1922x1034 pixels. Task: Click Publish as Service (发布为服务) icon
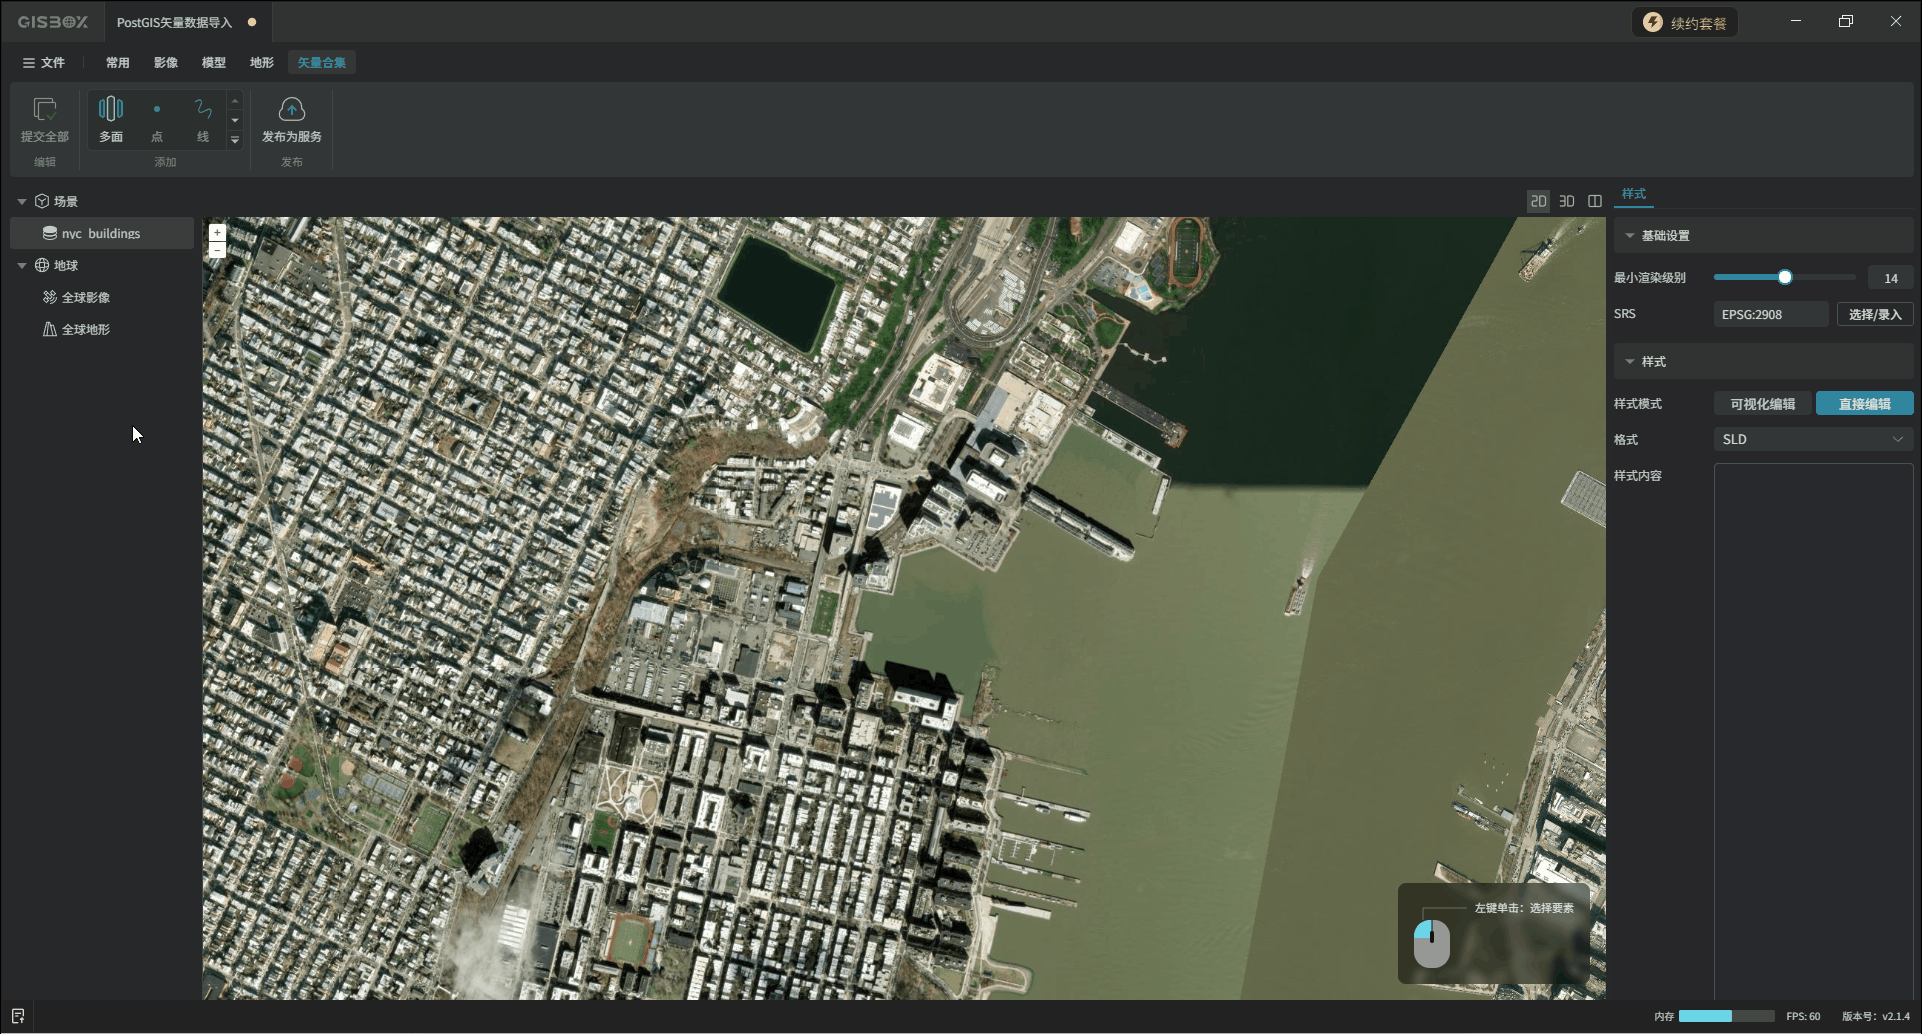291,110
